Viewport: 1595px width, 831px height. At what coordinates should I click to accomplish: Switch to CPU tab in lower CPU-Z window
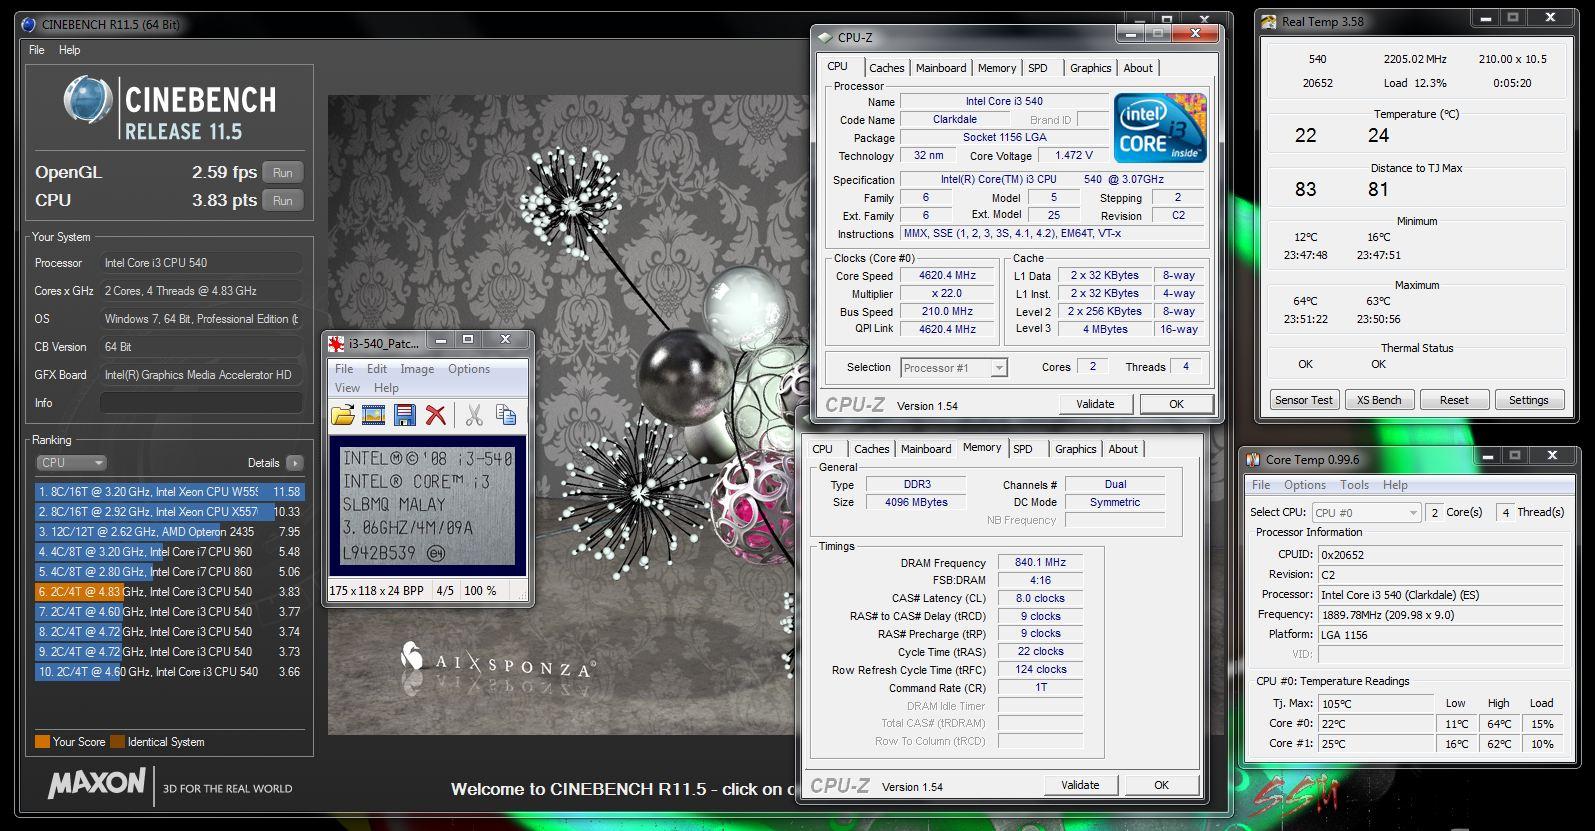(823, 449)
